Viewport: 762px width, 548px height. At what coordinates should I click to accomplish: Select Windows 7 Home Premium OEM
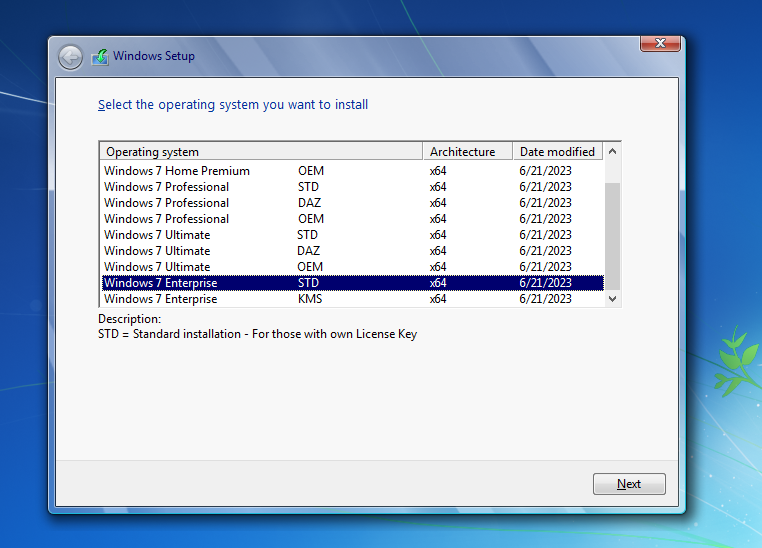coord(352,171)
